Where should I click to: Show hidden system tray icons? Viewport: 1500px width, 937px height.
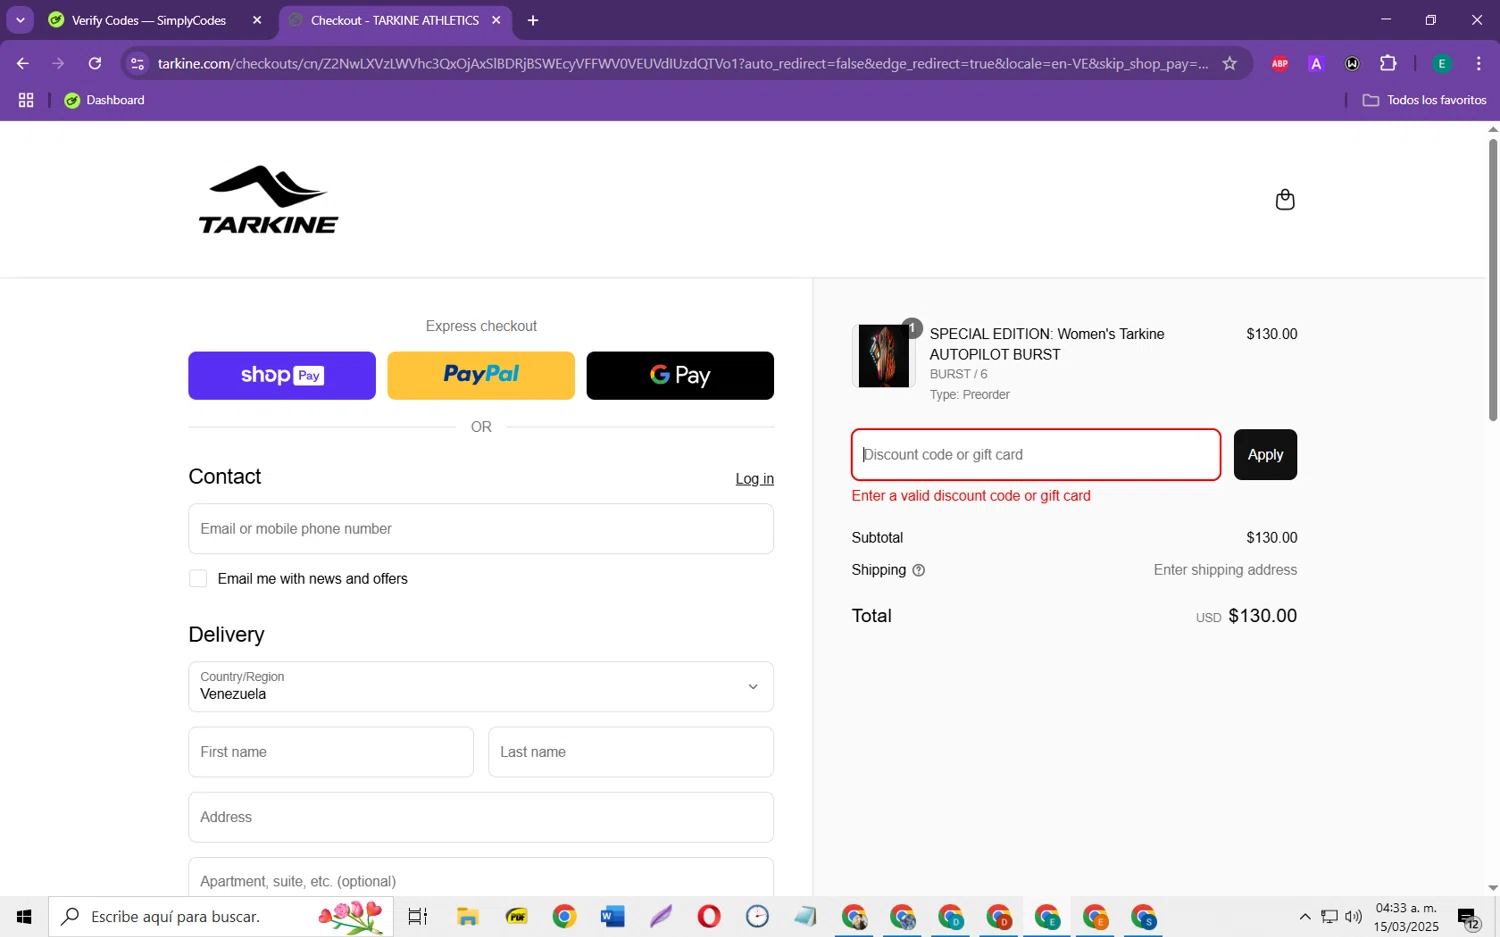(x=1304, y=916)
